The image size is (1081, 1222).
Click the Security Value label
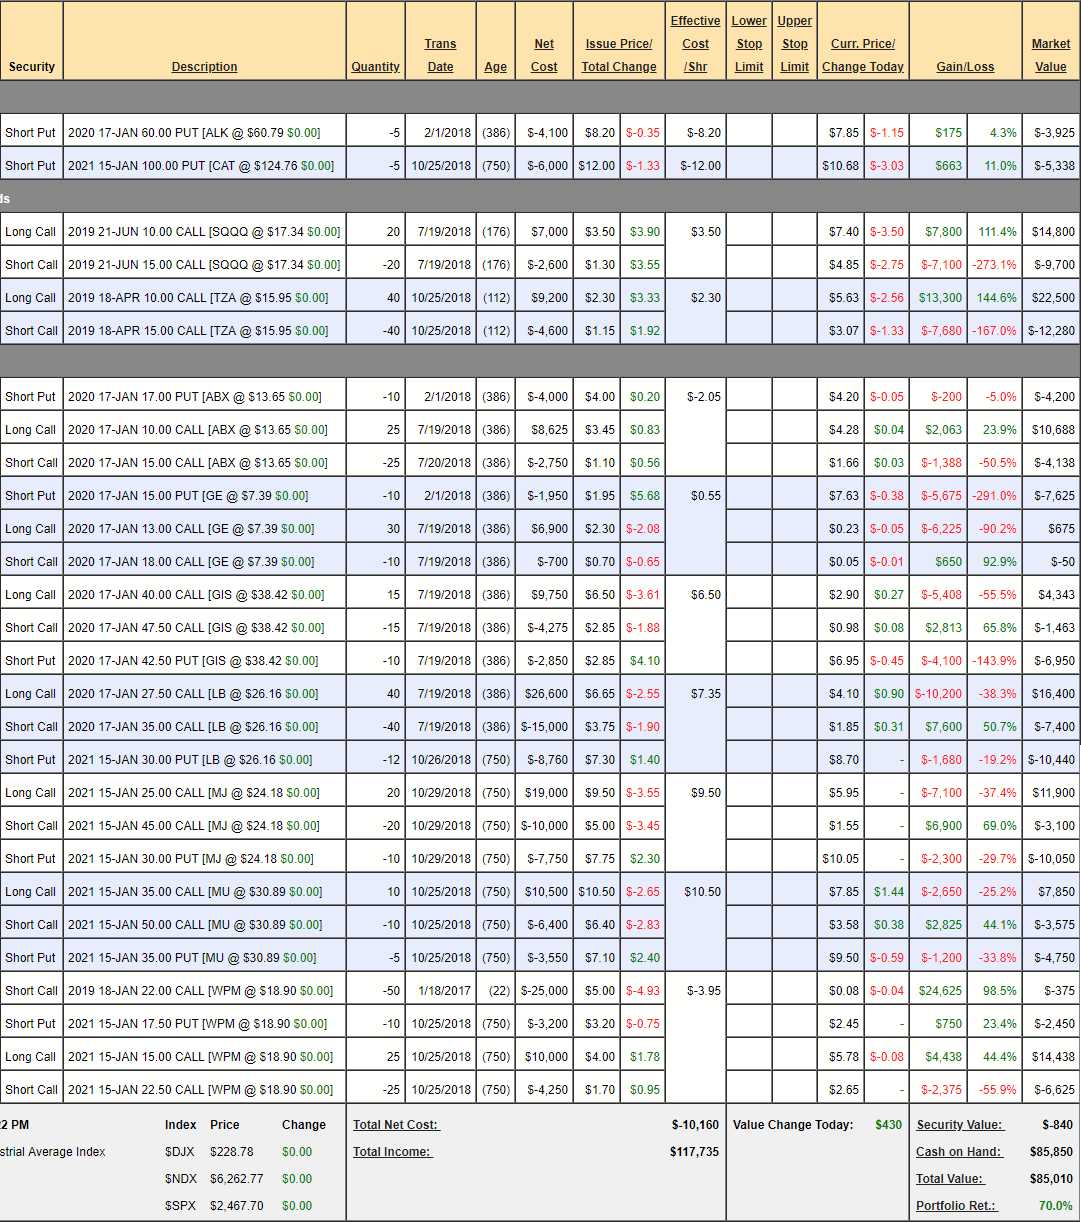tap(959, 1125)
